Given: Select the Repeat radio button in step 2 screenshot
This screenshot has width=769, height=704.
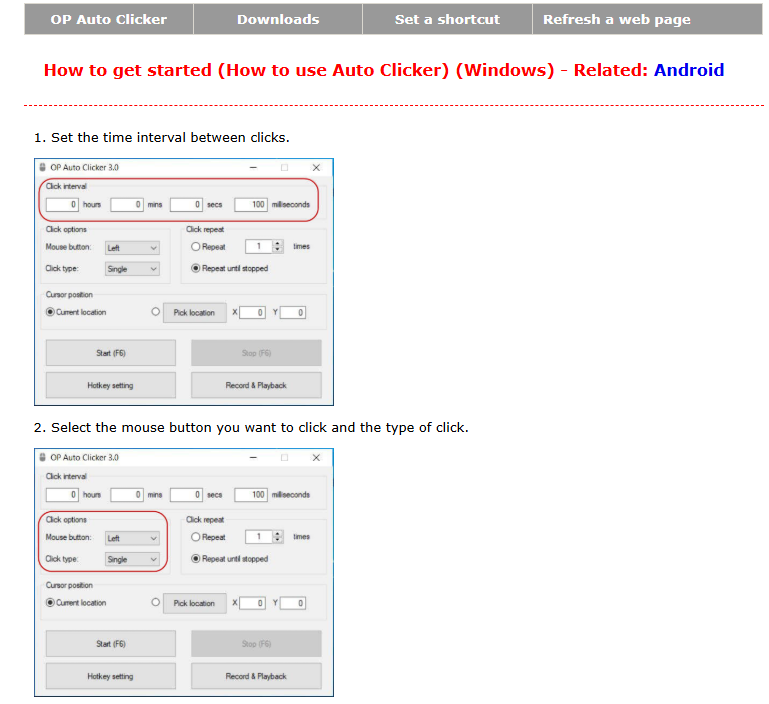Looking at the screenshot, I should [196, 537].
